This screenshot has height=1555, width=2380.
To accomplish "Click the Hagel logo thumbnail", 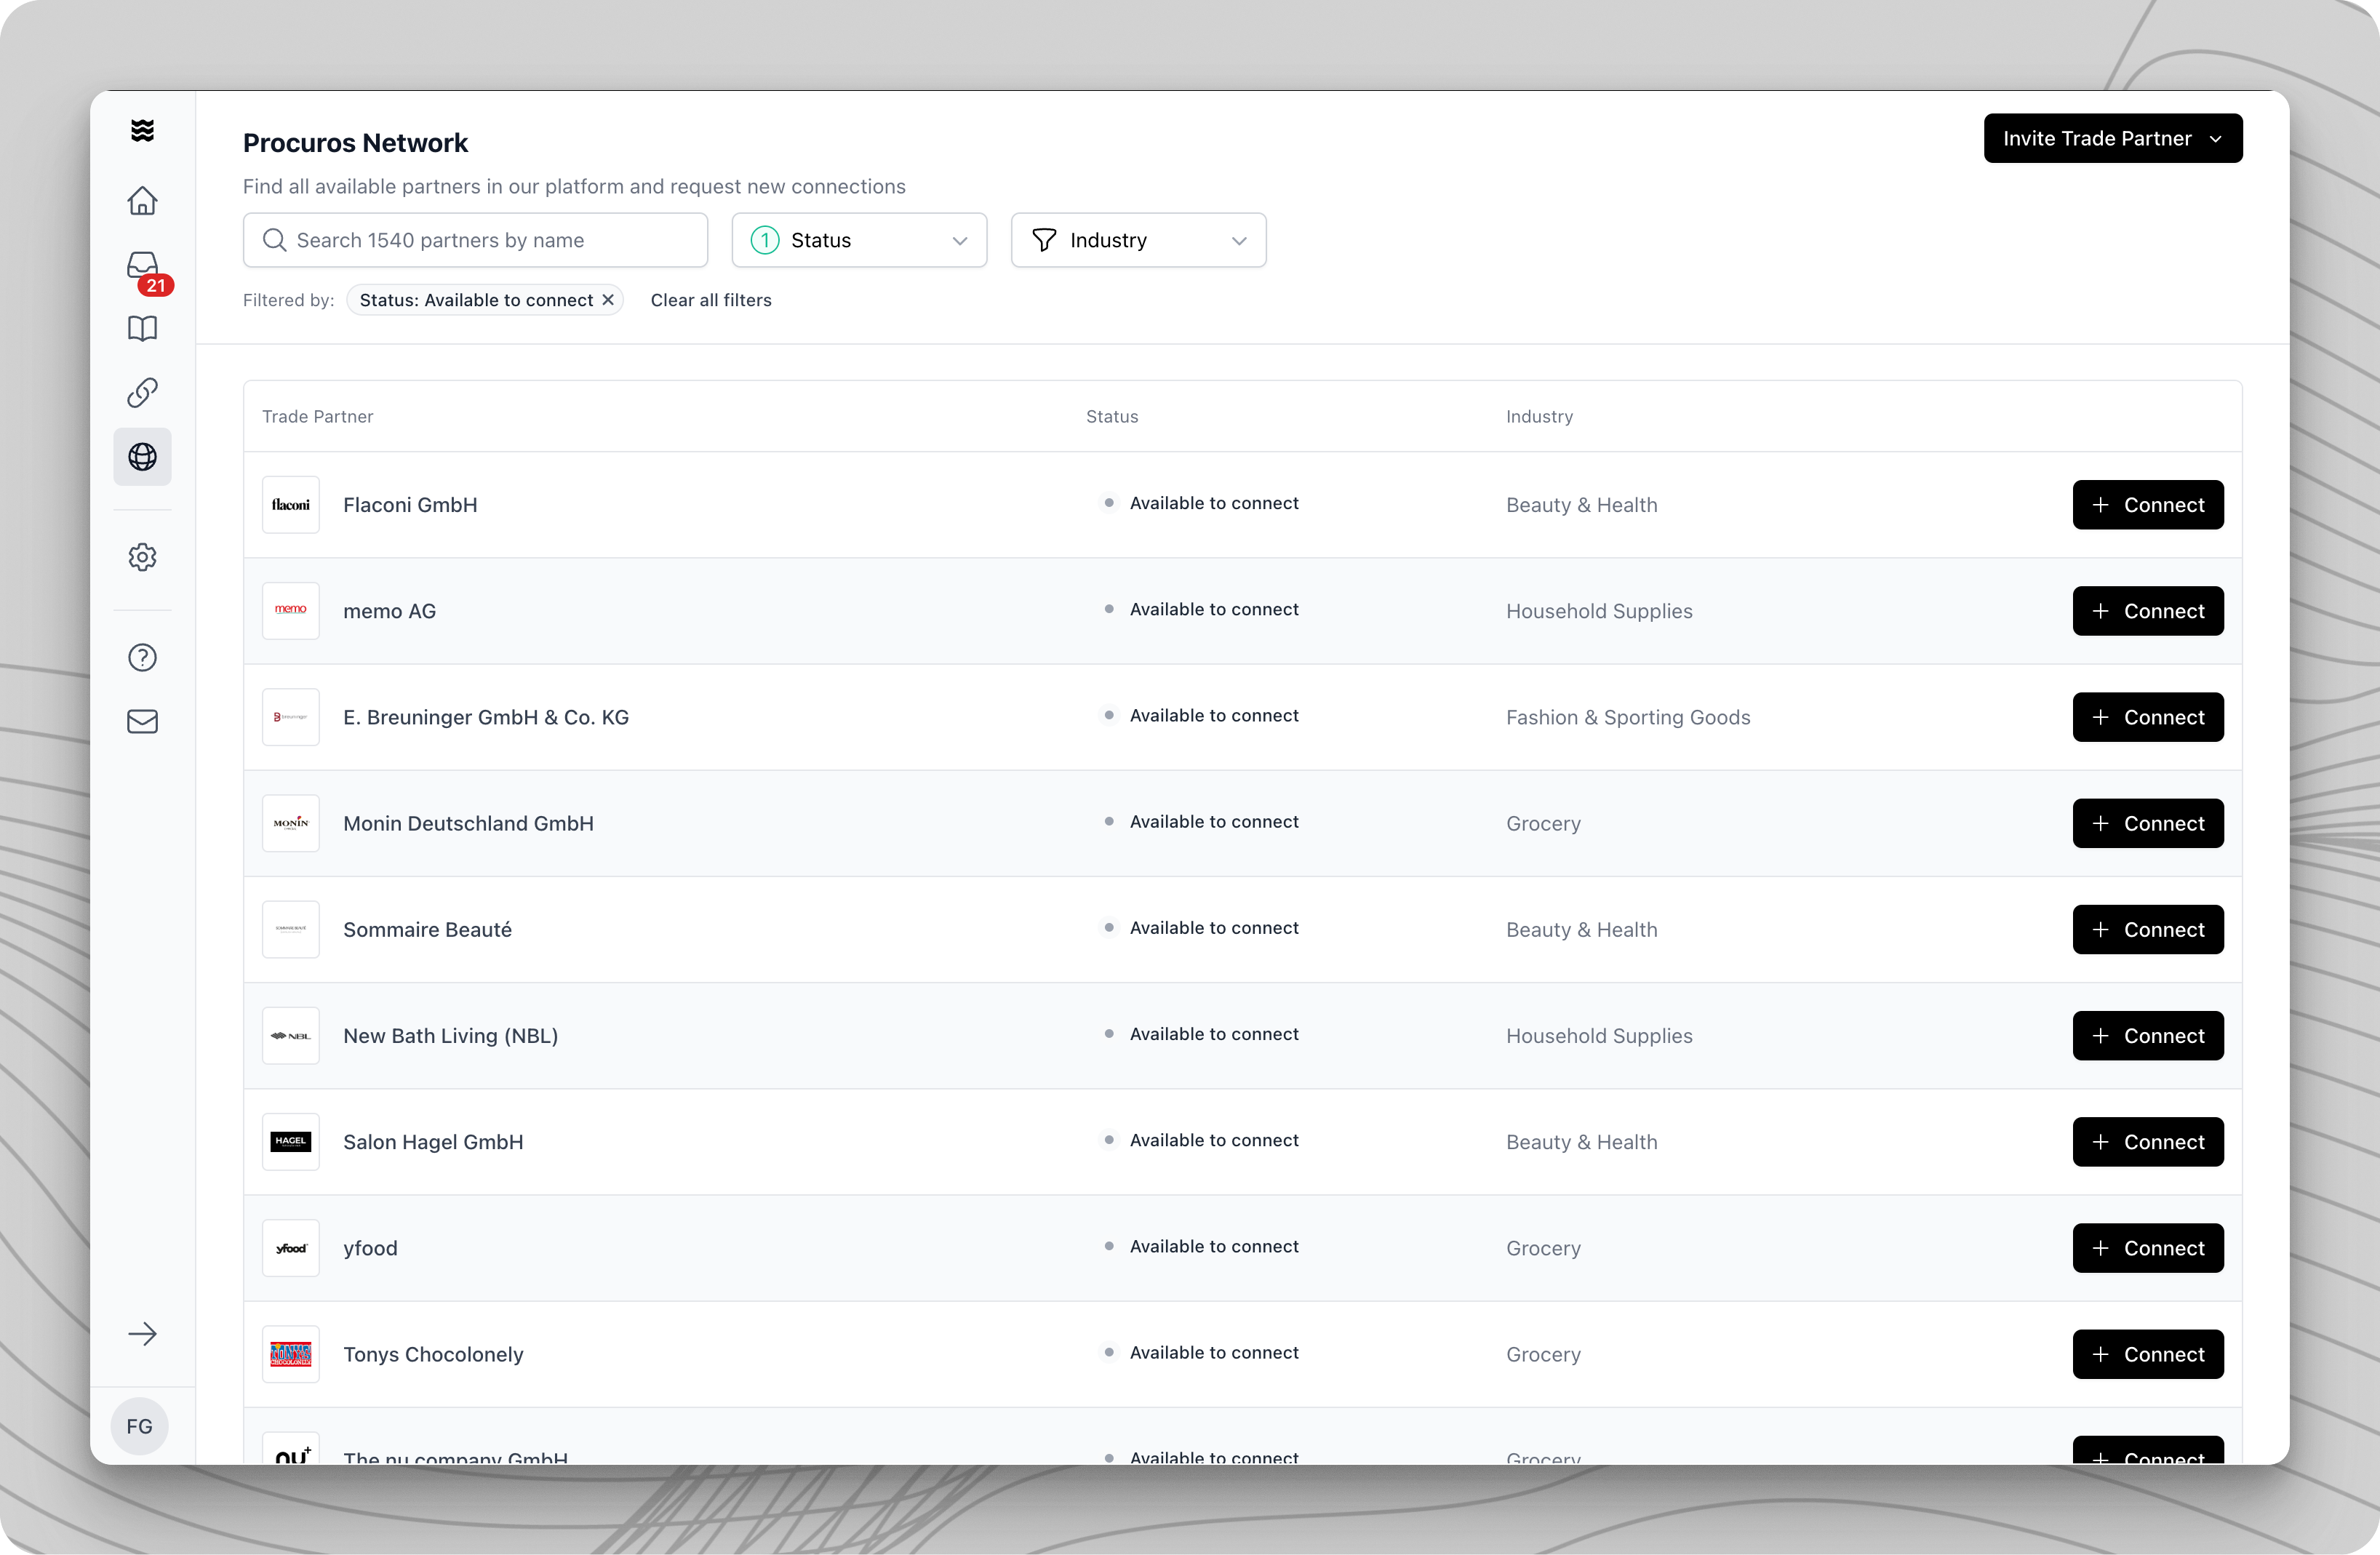I will (291, 1142).
